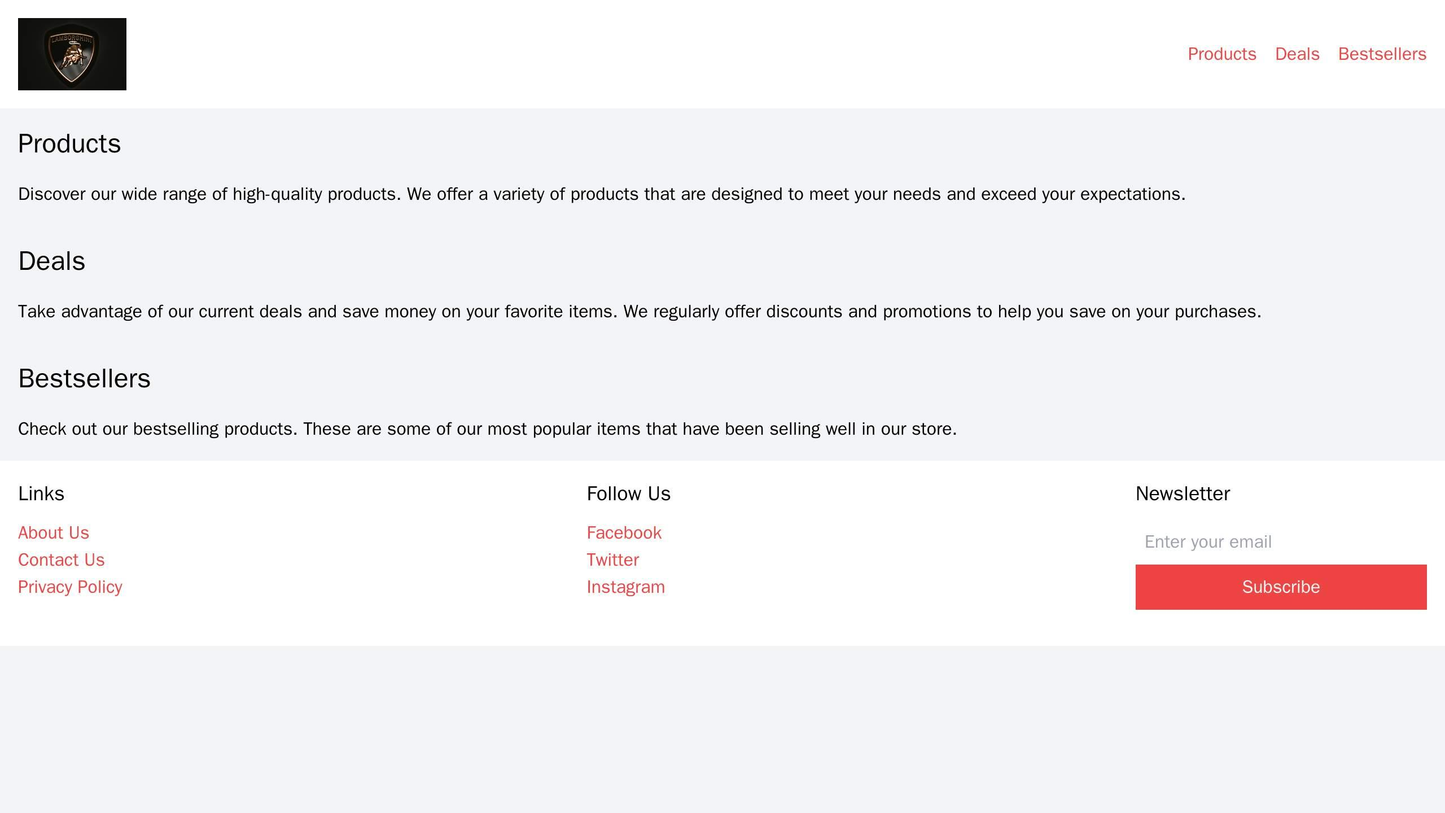Open the Bestsellers navigation link
The image size is (1445, 813).
pos(1381,53)
